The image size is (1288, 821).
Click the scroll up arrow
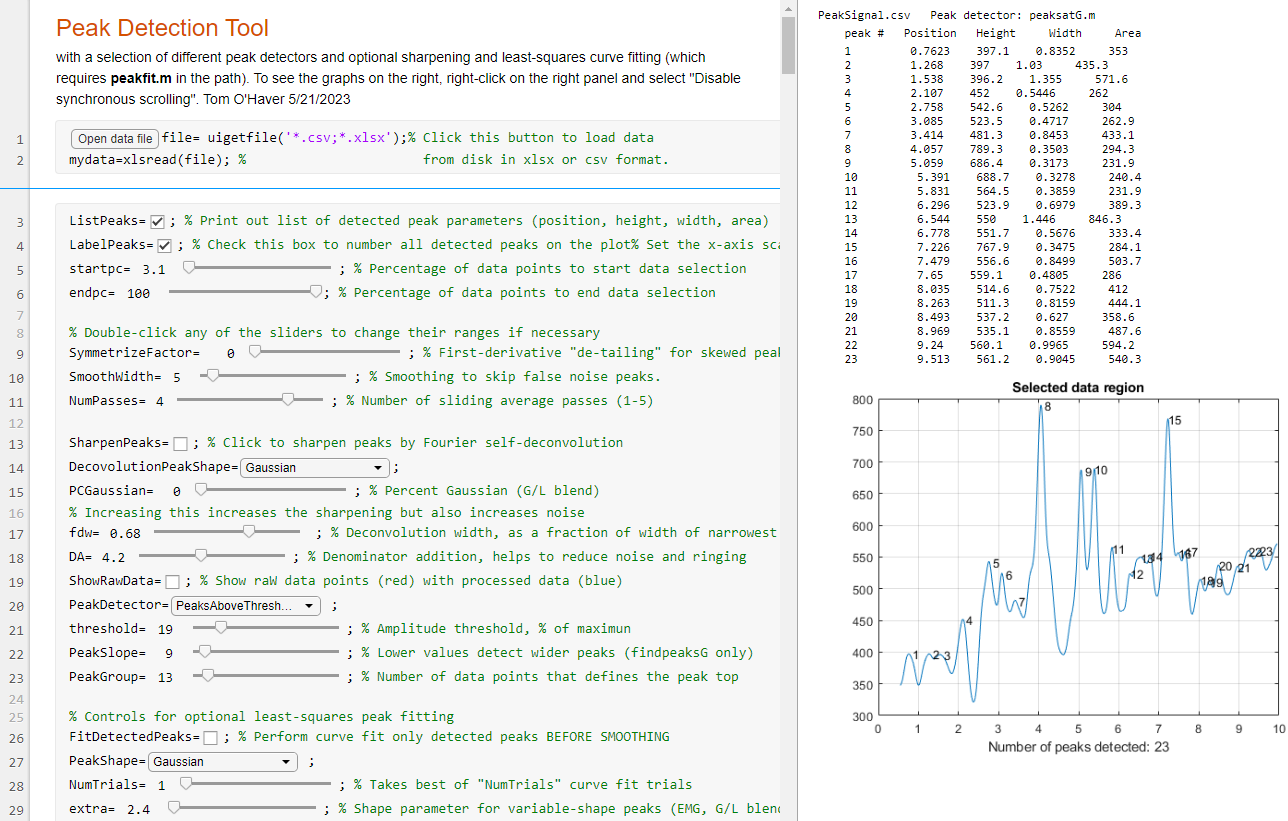click(x=789, y=10)
